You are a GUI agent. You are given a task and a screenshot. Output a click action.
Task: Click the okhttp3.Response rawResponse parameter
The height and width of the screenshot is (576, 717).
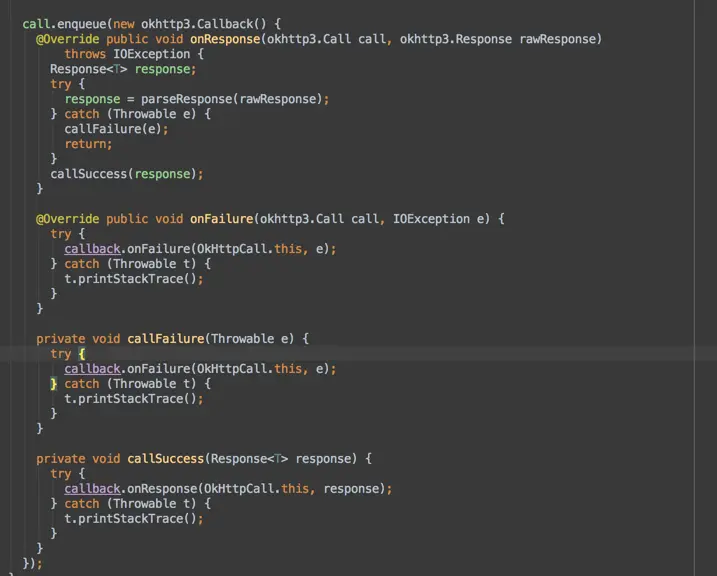pyautogui.click(x=498, y=39)
